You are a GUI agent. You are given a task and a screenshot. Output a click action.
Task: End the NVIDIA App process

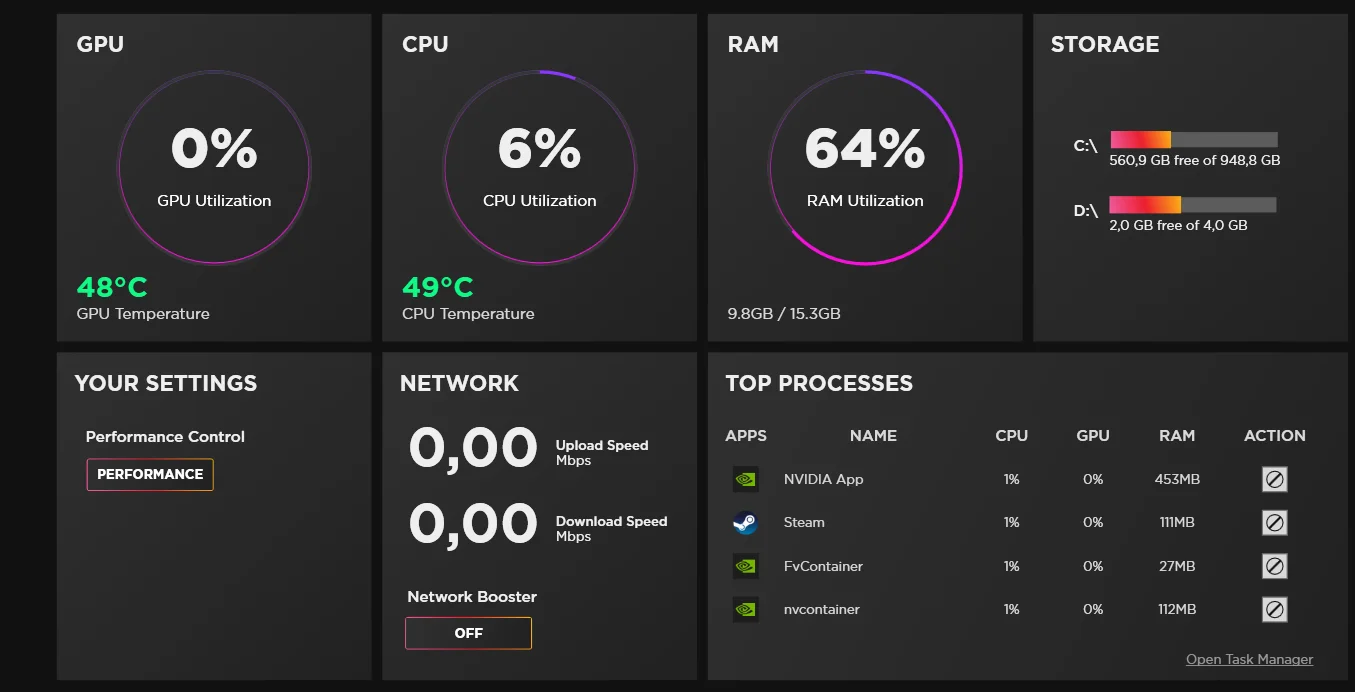click(x=1274, y=479)
